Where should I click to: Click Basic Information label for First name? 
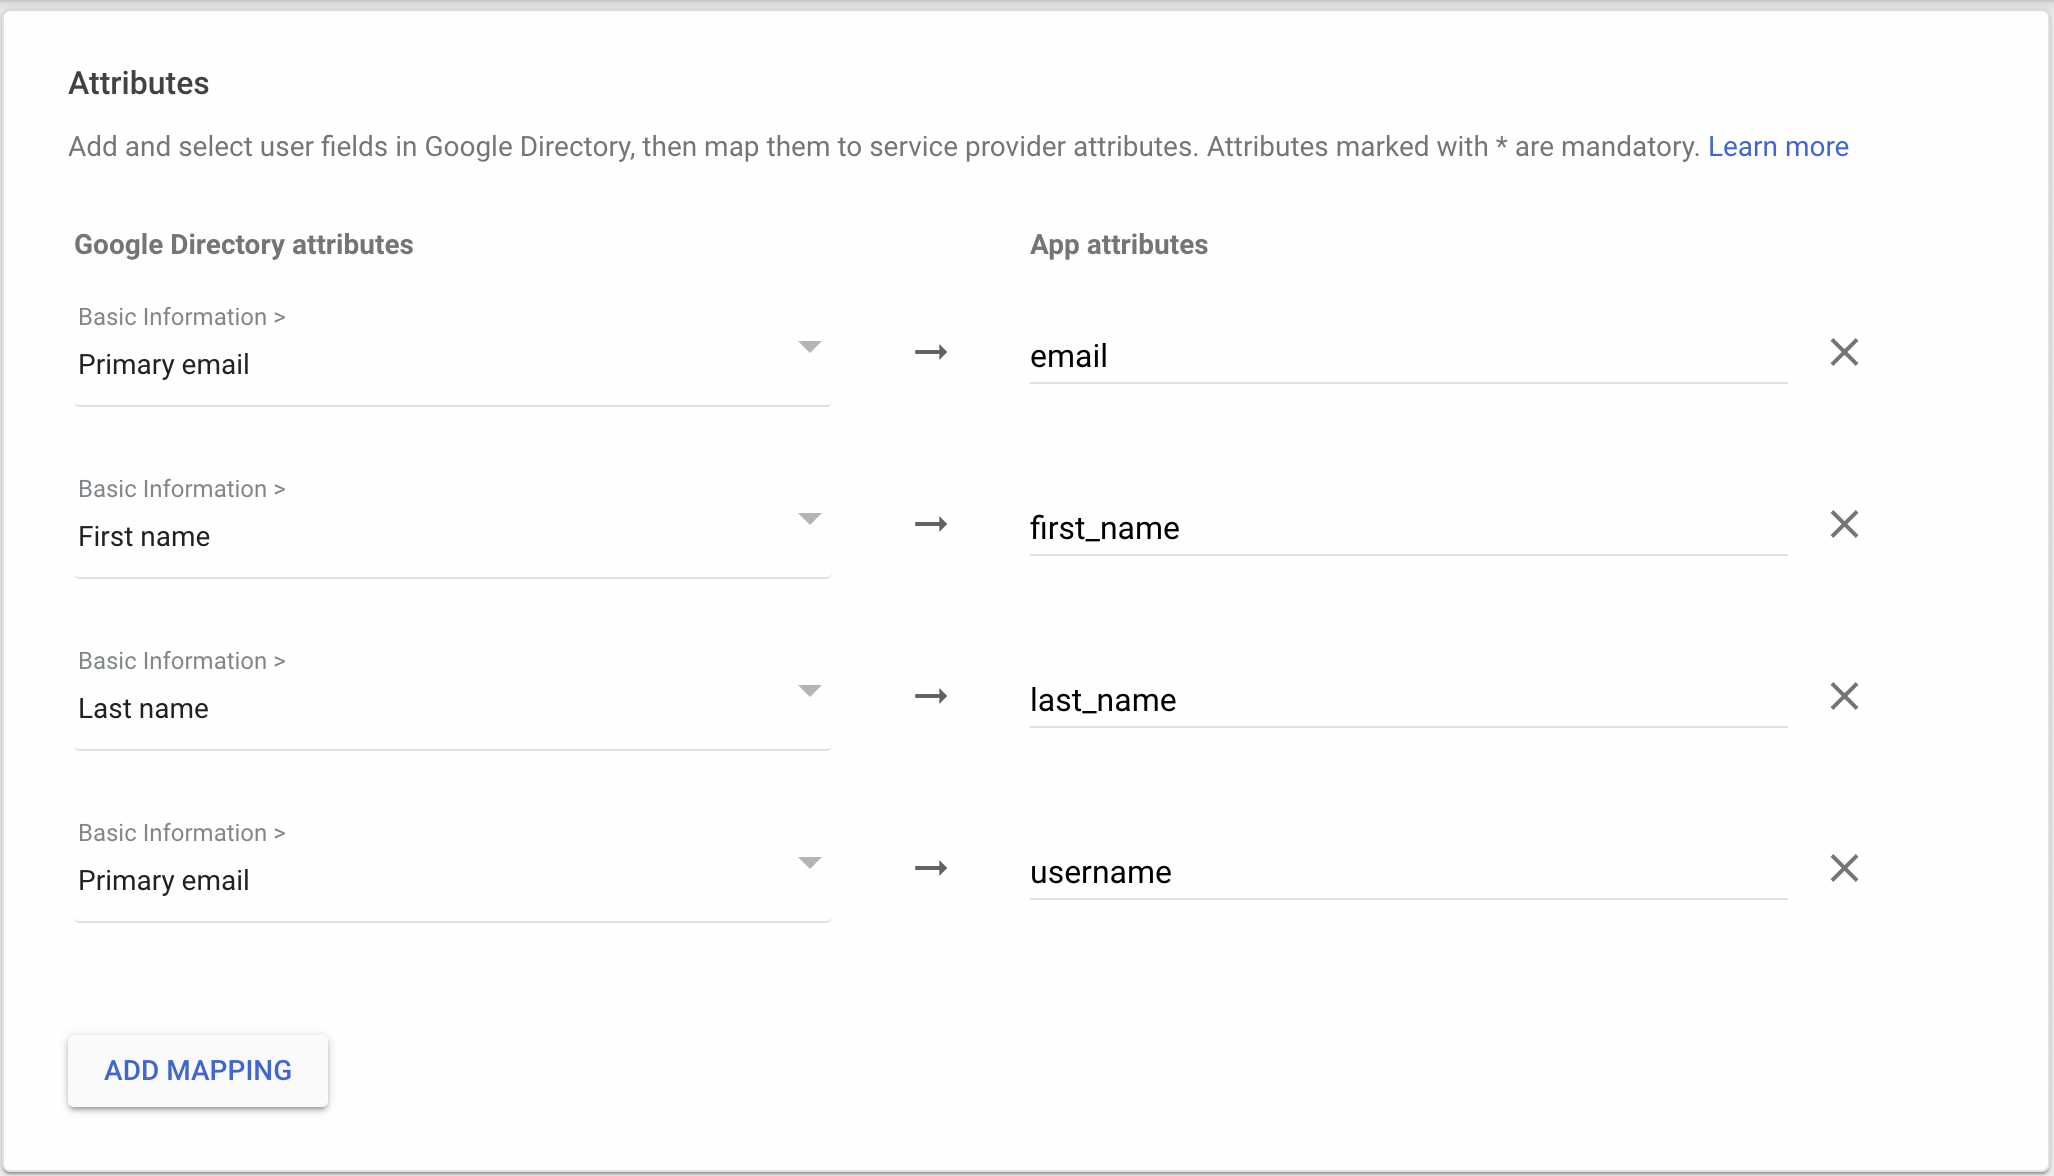pyautogui.click(x=181, y=488)
